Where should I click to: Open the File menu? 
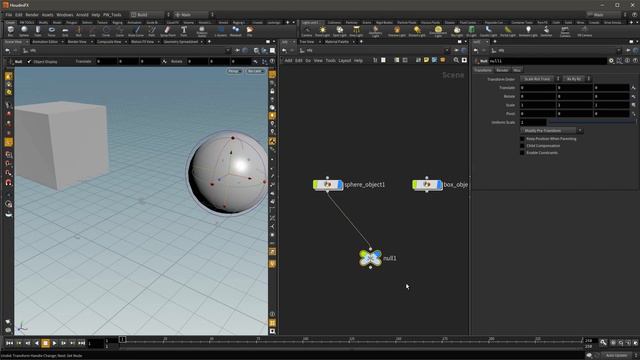click(x=9, y=14)
